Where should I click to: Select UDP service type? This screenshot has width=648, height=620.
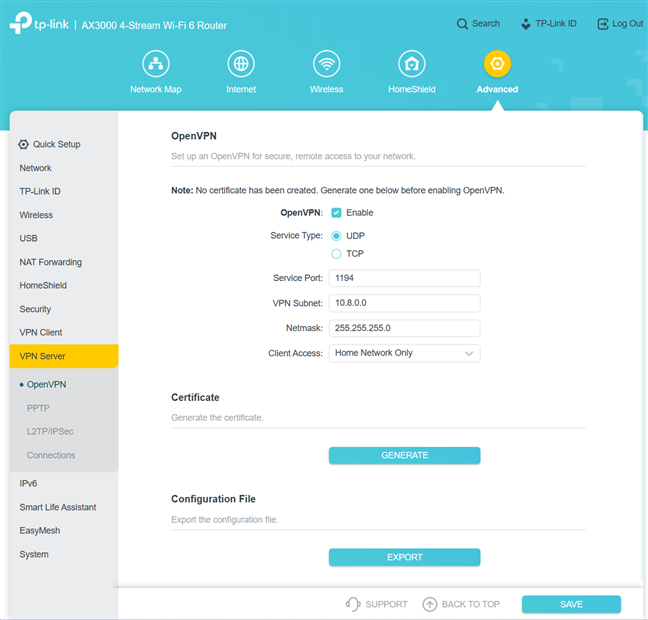pos(336,236)
